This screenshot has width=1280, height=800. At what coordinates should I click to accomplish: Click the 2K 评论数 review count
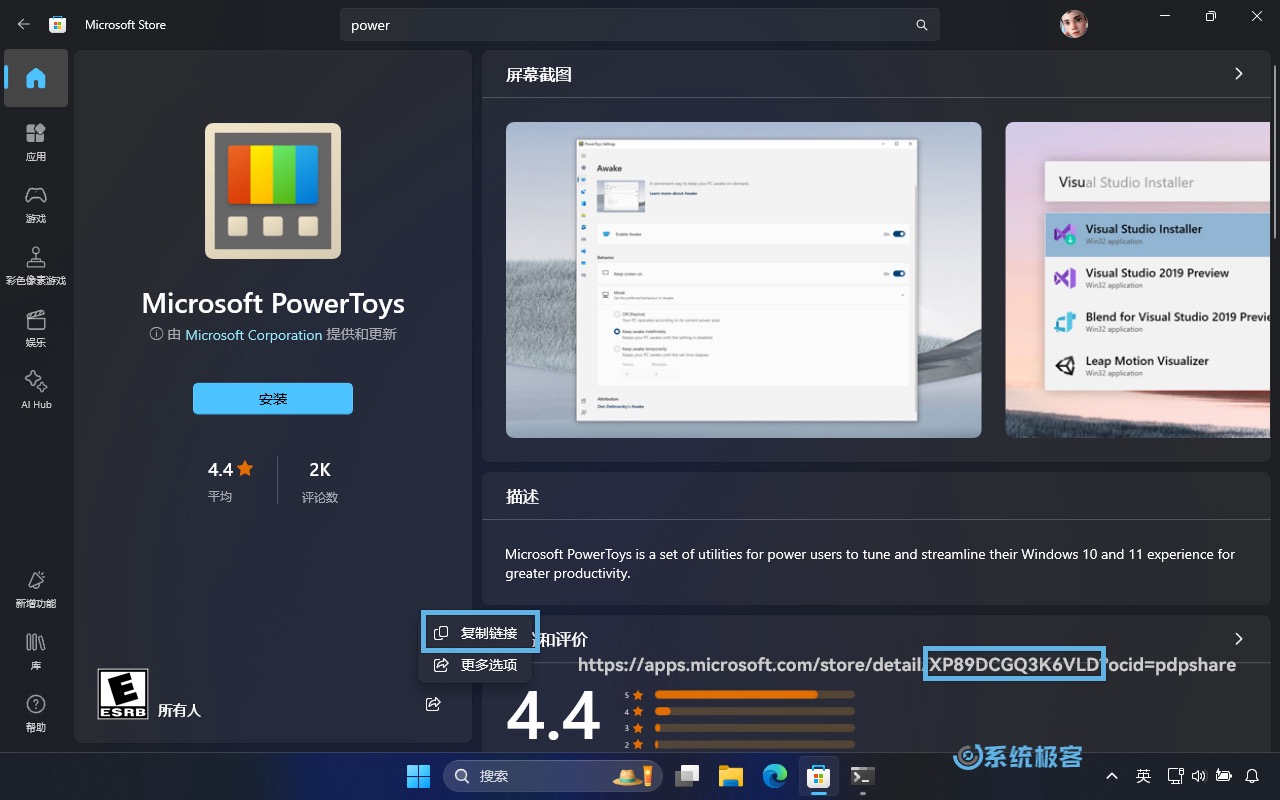(320, 480)
